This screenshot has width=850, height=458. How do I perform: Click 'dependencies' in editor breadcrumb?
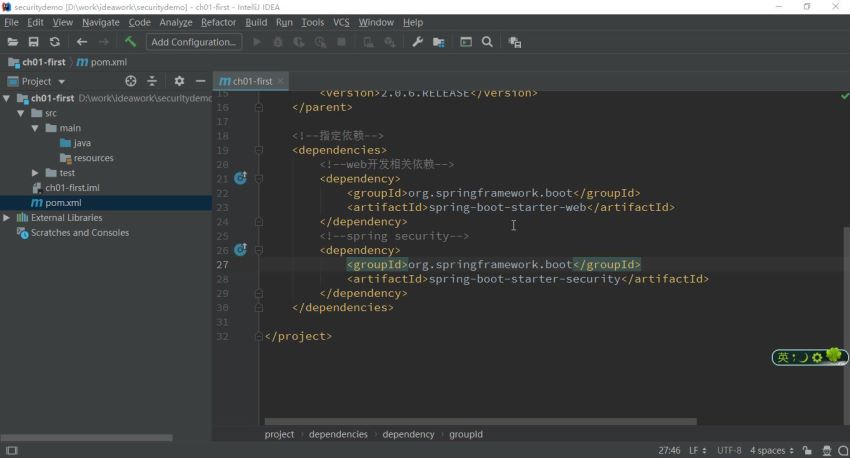pyautogui.click(x=338, y=434)
